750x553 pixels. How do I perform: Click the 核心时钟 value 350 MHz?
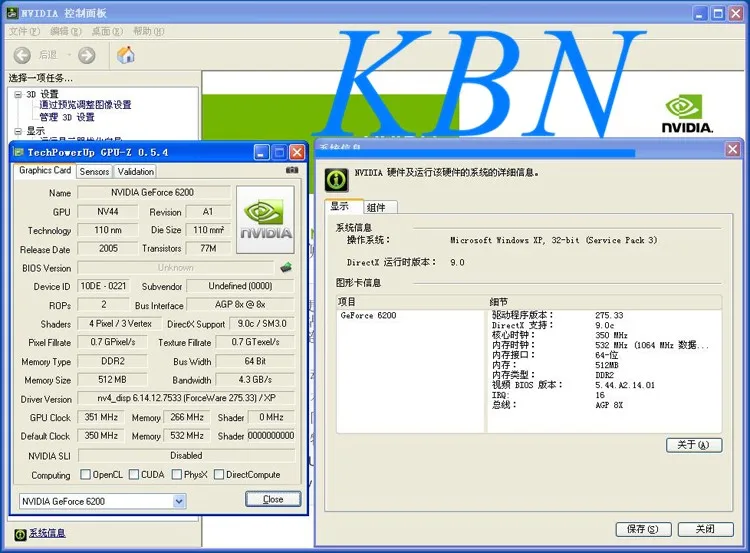pos(611,335)
